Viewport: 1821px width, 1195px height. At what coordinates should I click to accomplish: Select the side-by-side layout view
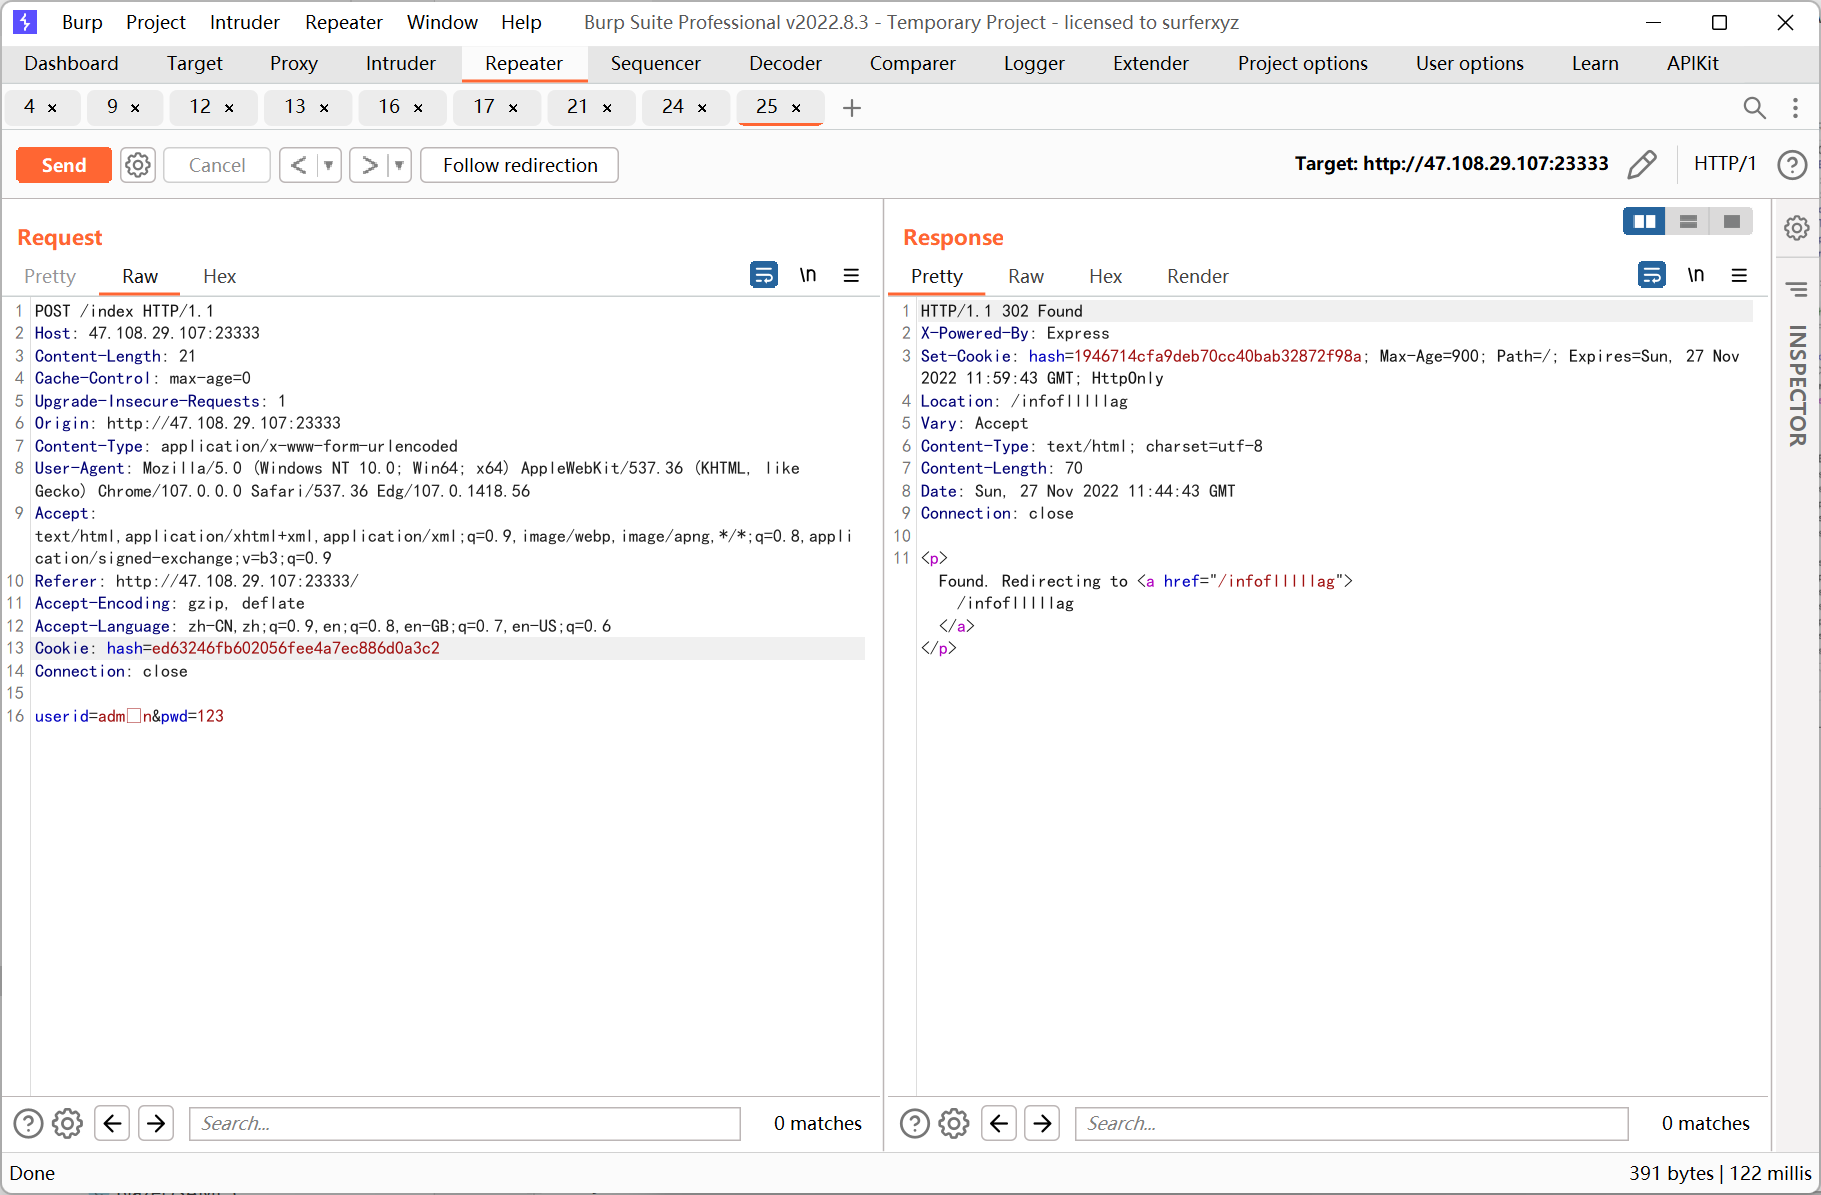1644,221
